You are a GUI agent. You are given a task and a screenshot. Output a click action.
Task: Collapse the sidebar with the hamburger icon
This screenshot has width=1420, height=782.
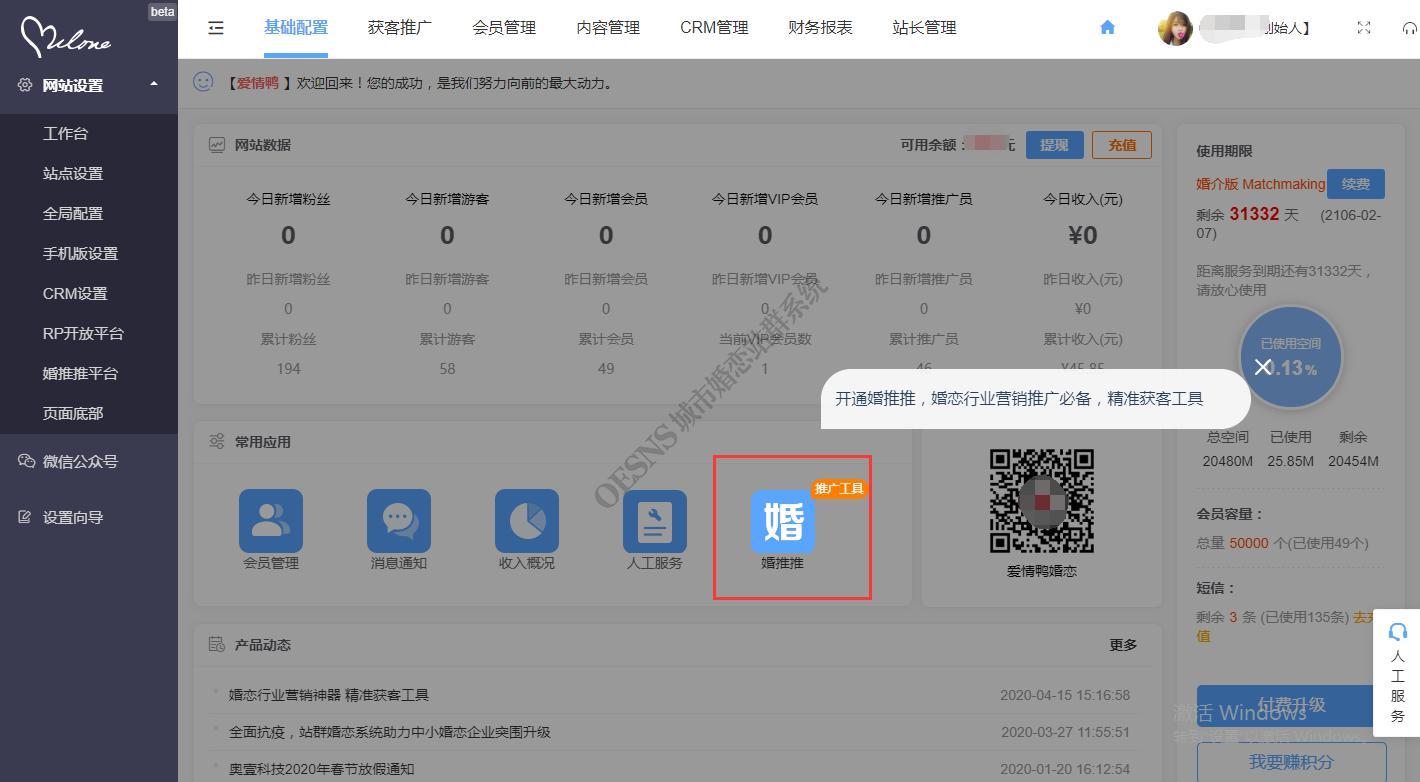(216, 28)
